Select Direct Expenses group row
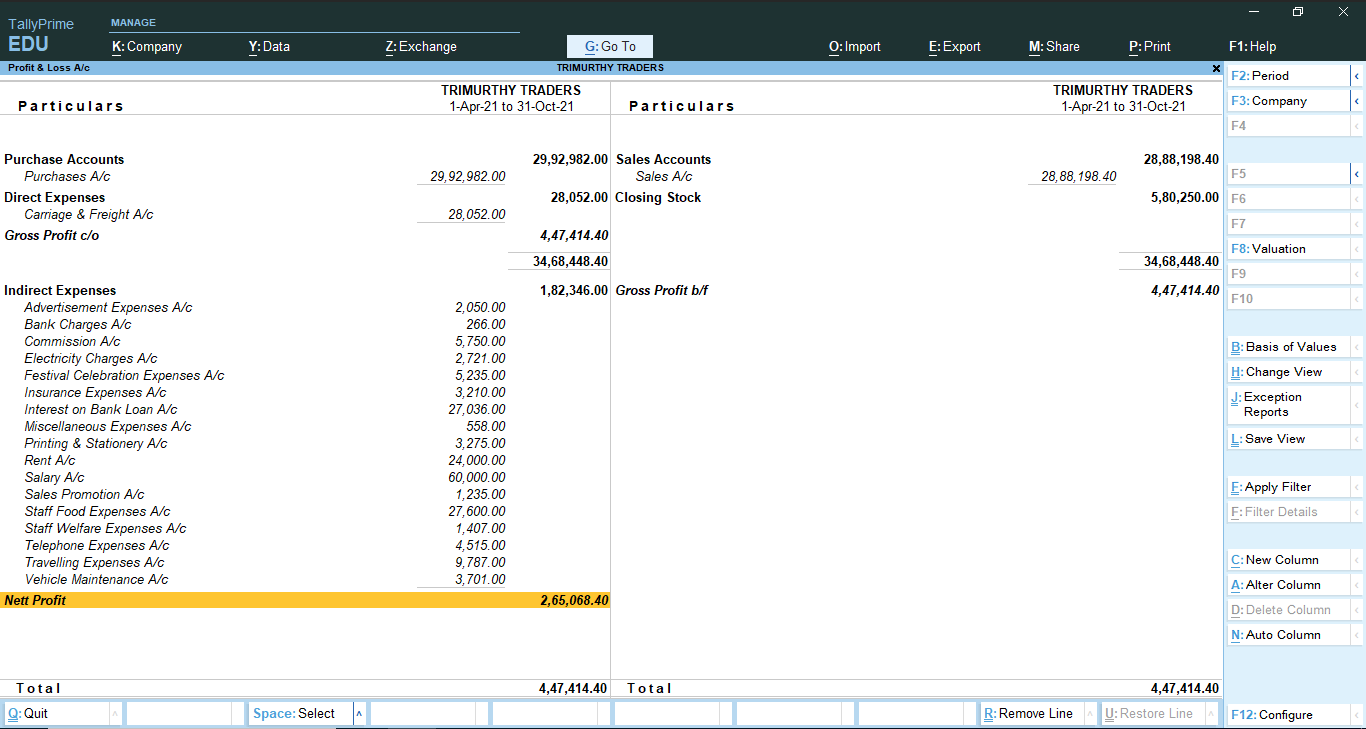1366x729 pixels. 305,197
